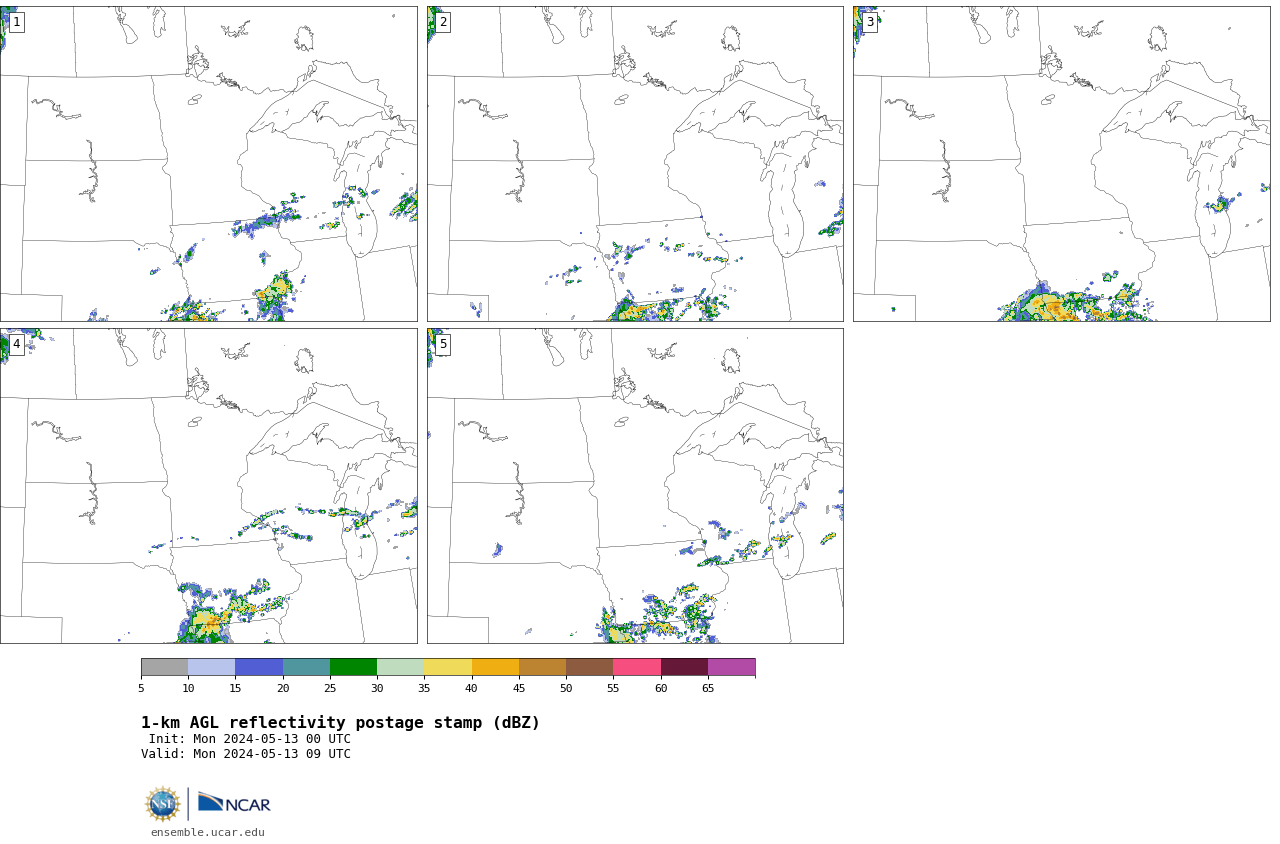Screen dimensions: 1280x844
Task: Click the maroon 60-65 dBZ color swatch
Action: pos(684,667)
